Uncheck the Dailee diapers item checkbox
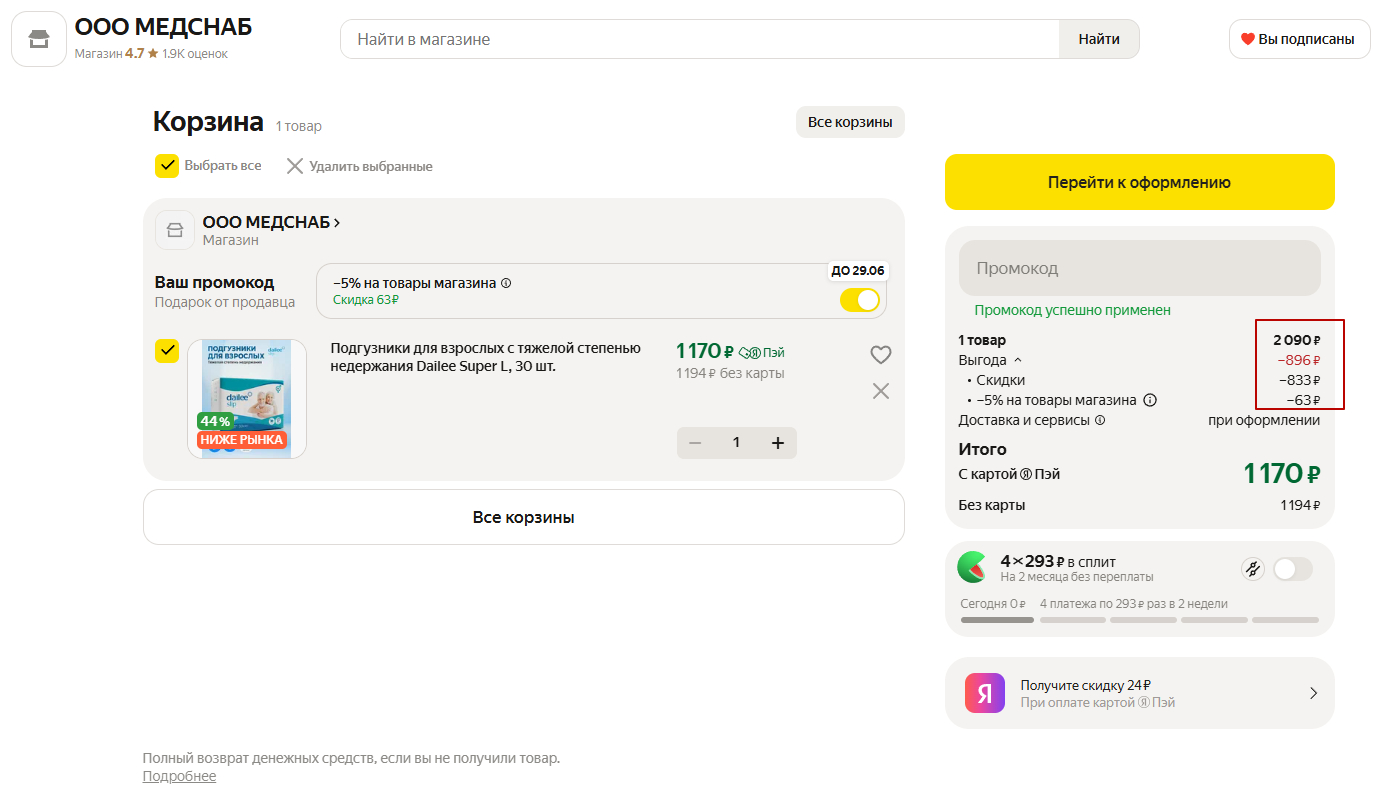The height and width of the screenshot is (793, 1377). 167,351
